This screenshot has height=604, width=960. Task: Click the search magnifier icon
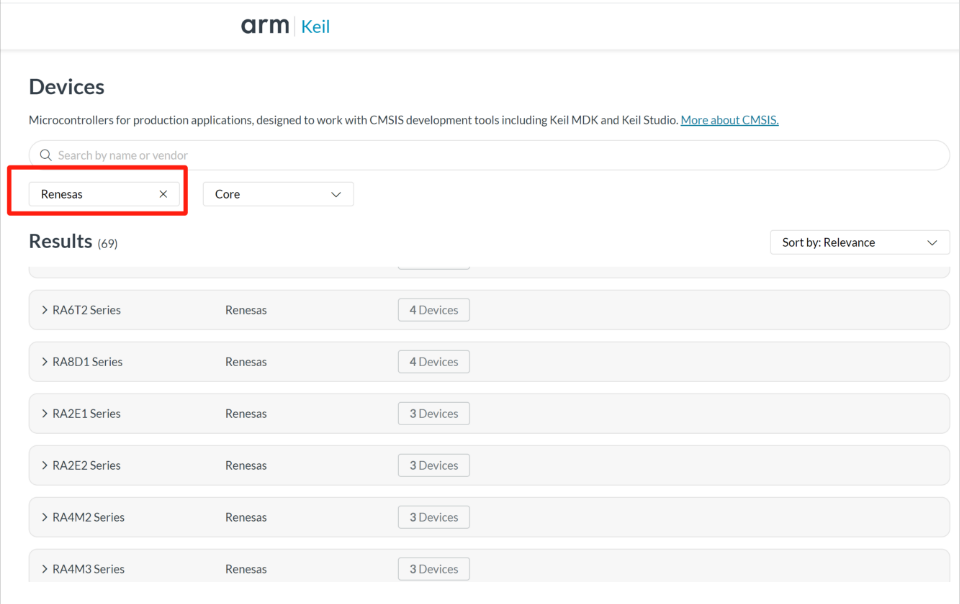pyautogui.click(x=45, y=155)
